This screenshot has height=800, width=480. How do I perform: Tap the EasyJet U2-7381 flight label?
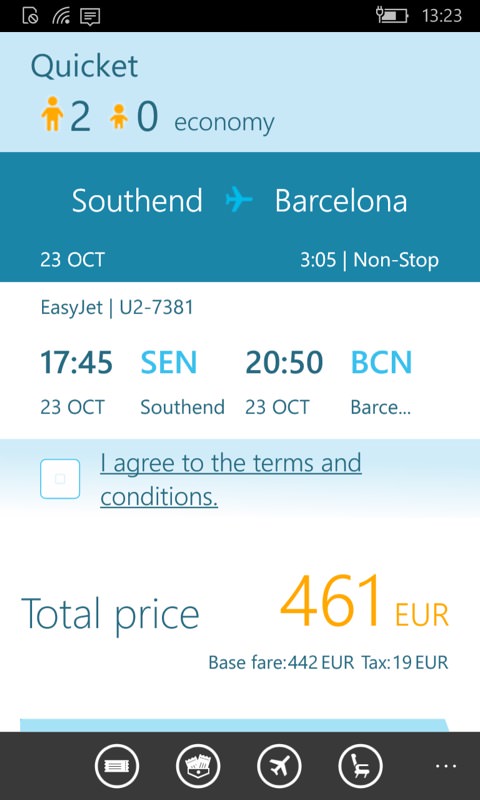[117, 308]
